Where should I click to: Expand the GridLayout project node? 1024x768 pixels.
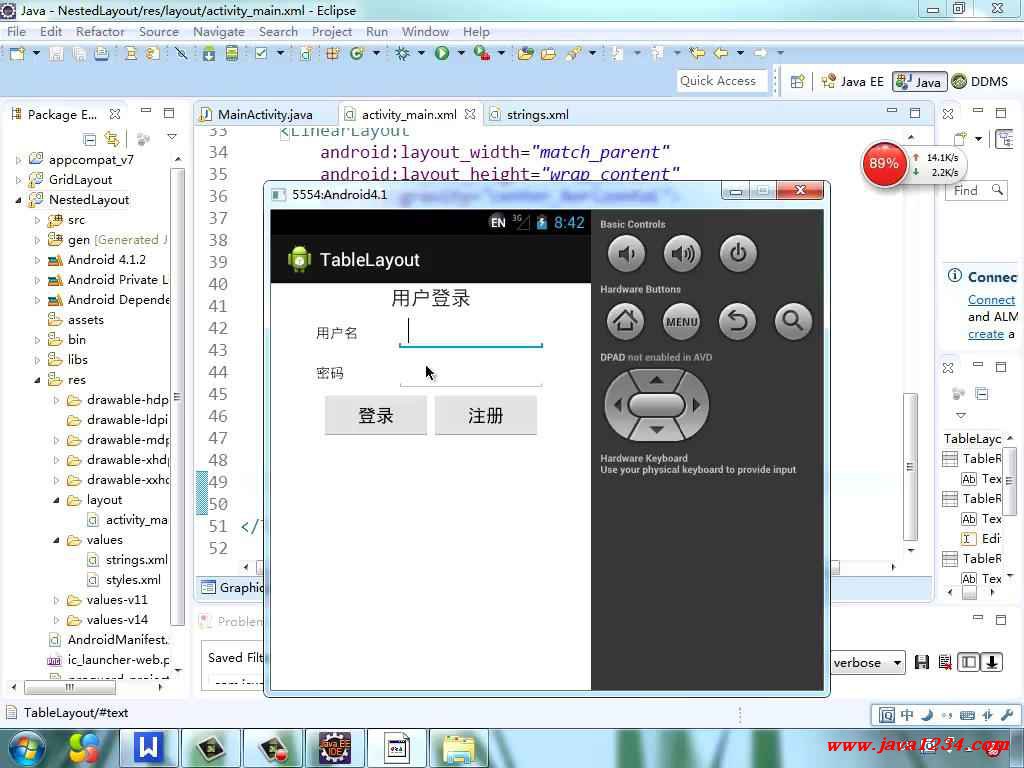pyautogui.click(x=18, y=180)
